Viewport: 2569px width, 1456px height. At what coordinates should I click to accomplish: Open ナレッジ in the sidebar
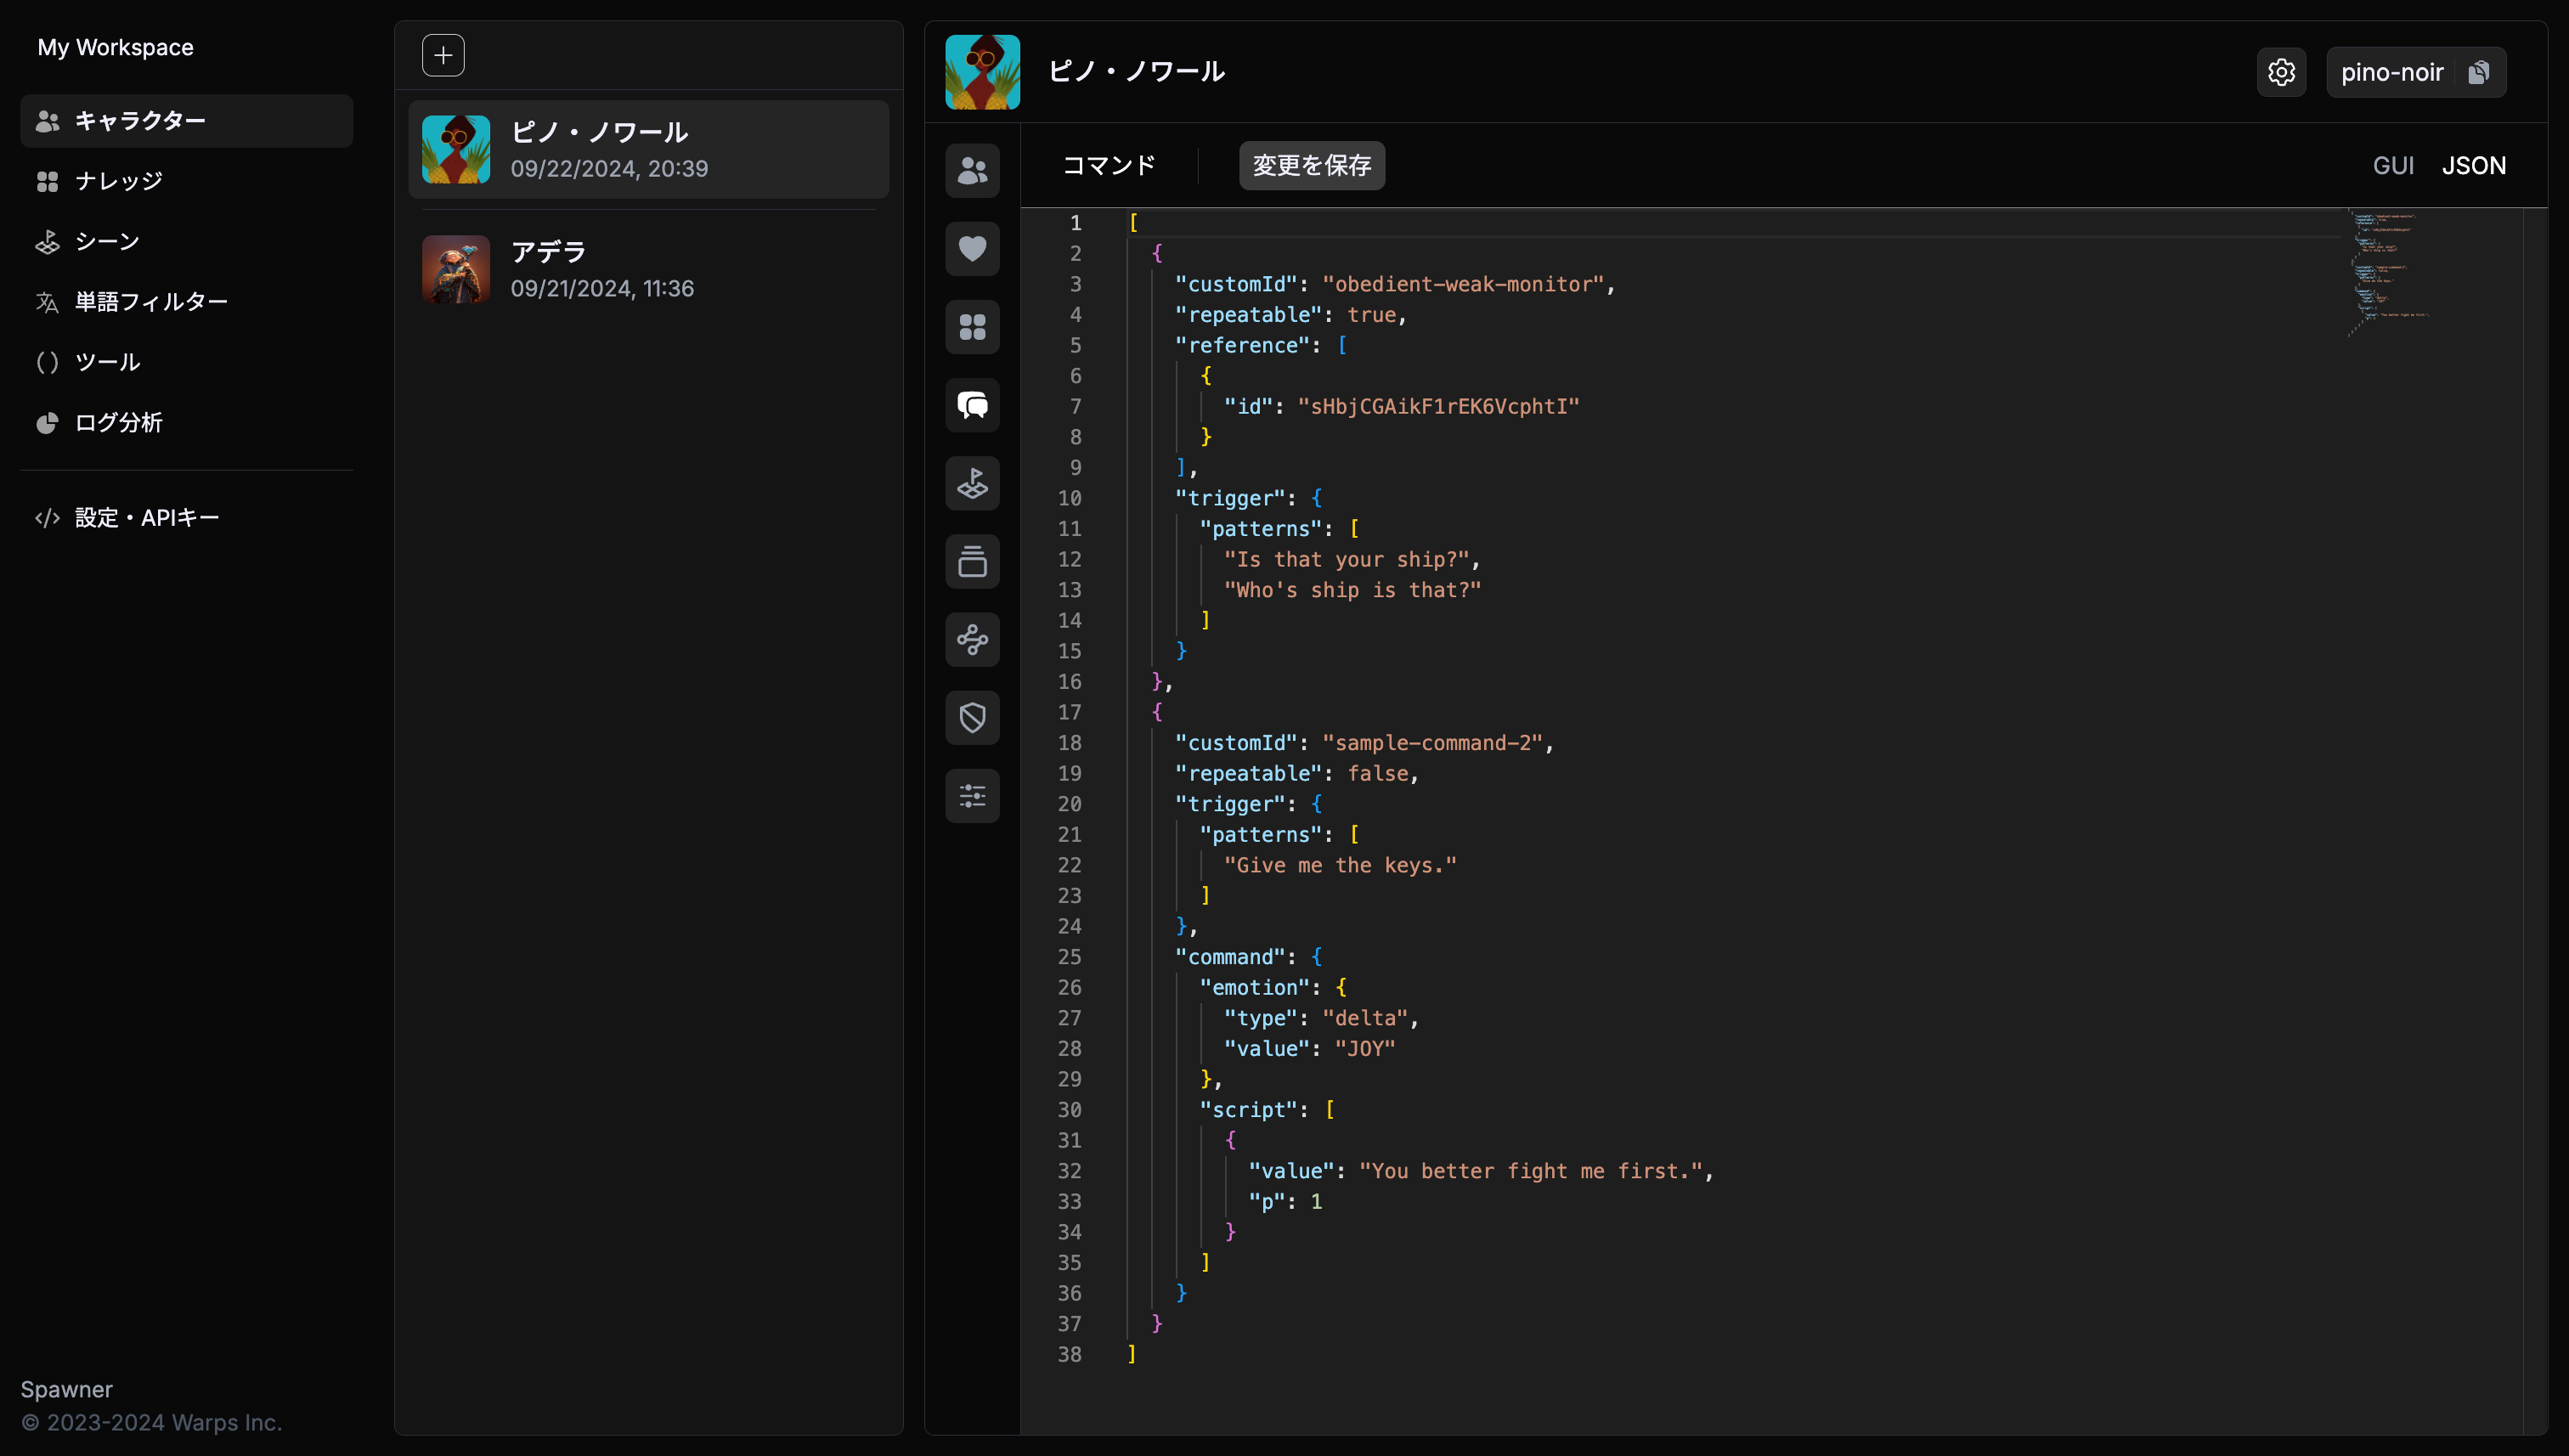[x=118, y=181]
